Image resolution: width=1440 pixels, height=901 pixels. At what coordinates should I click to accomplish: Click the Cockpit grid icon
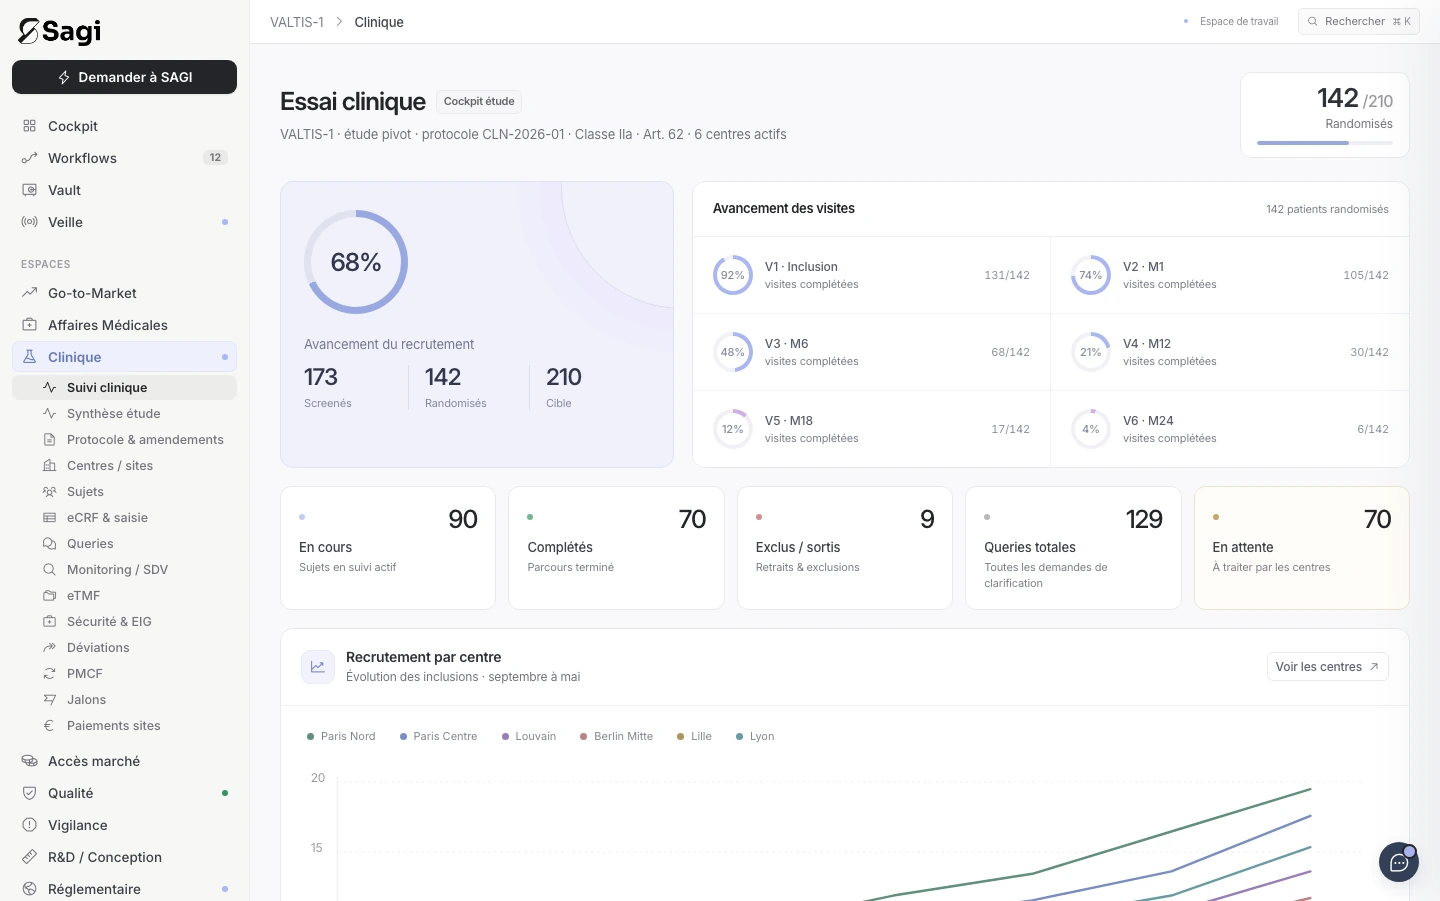[x=30, y=126]
